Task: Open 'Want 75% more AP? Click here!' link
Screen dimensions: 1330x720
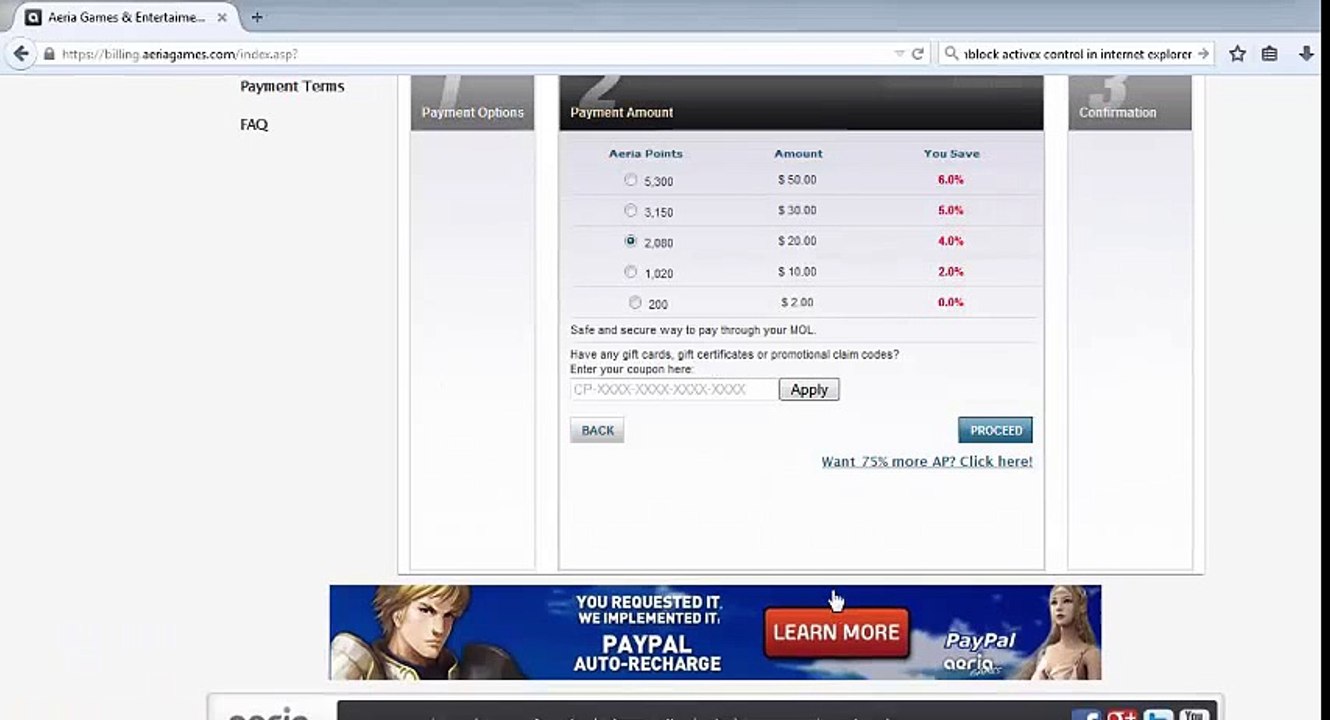Action: click(x=927, y=461)
